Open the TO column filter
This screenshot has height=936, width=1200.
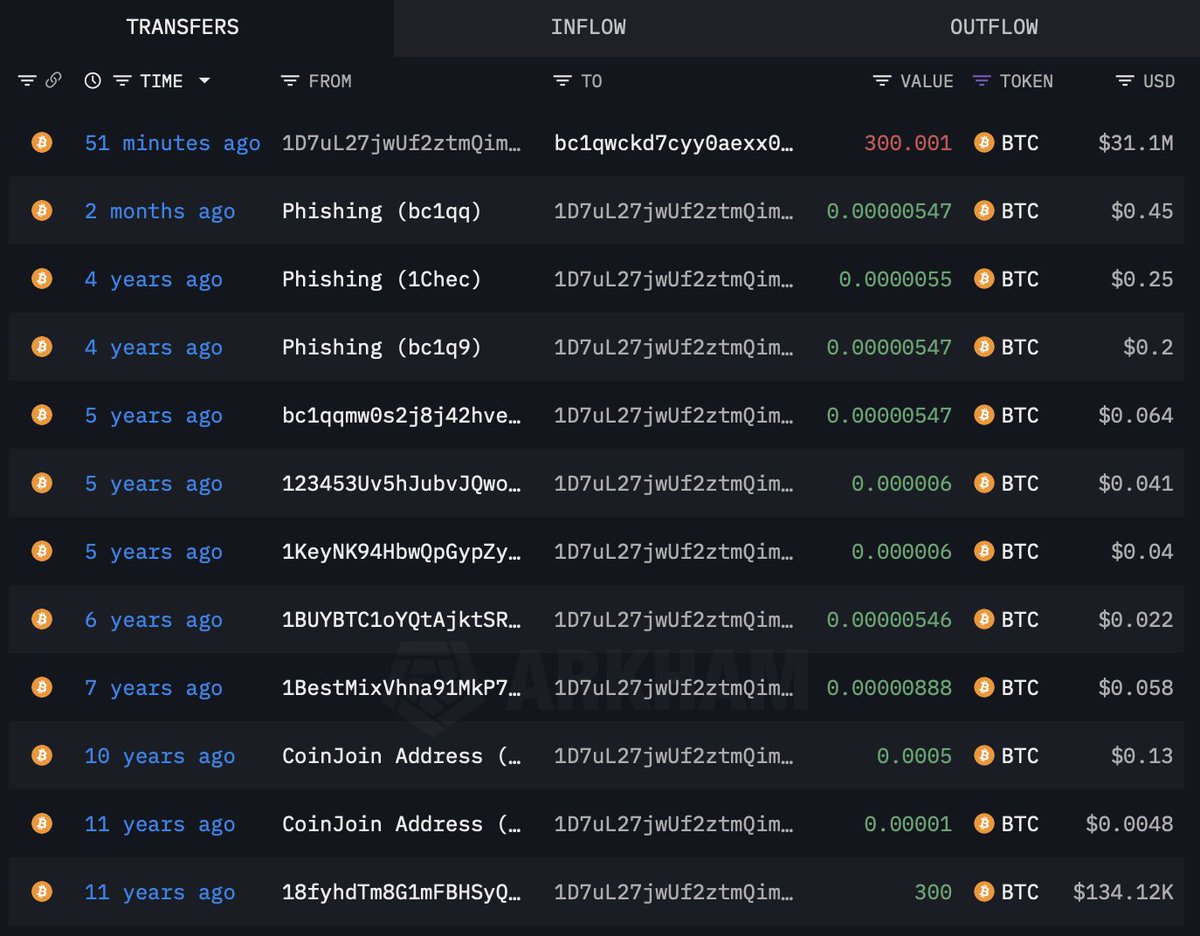pos(563,81)
